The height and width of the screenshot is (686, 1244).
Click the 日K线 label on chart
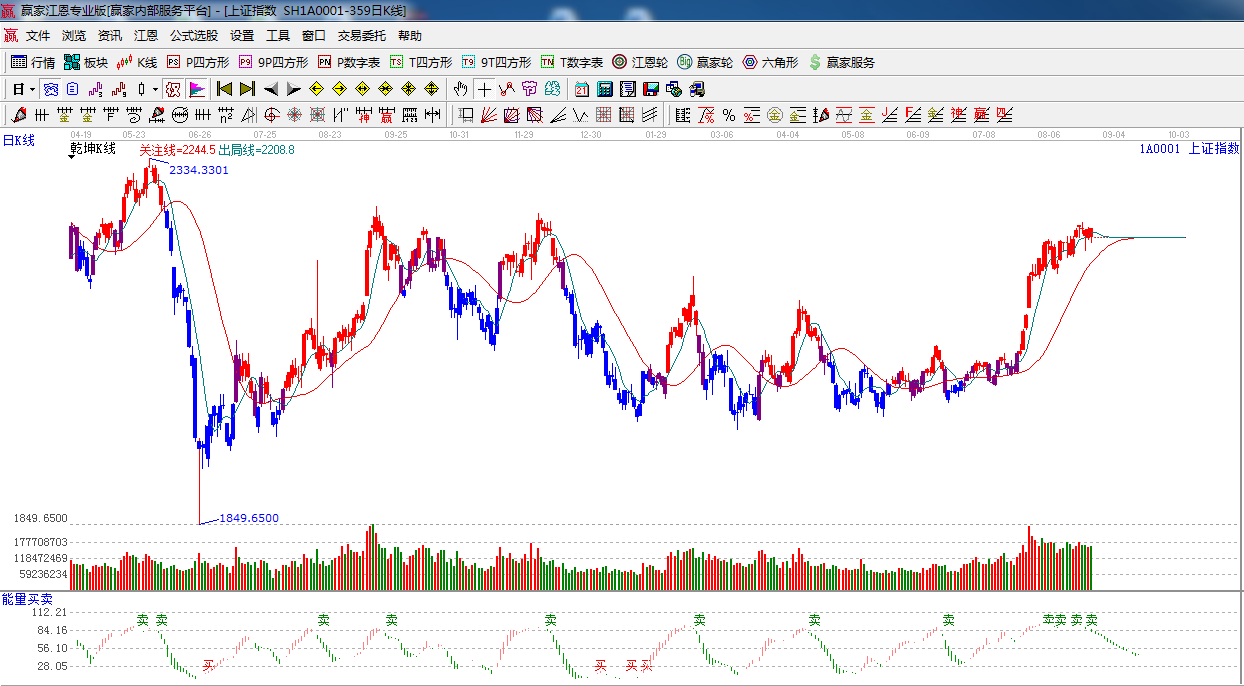pyautogui.click(x=18, y=140)
